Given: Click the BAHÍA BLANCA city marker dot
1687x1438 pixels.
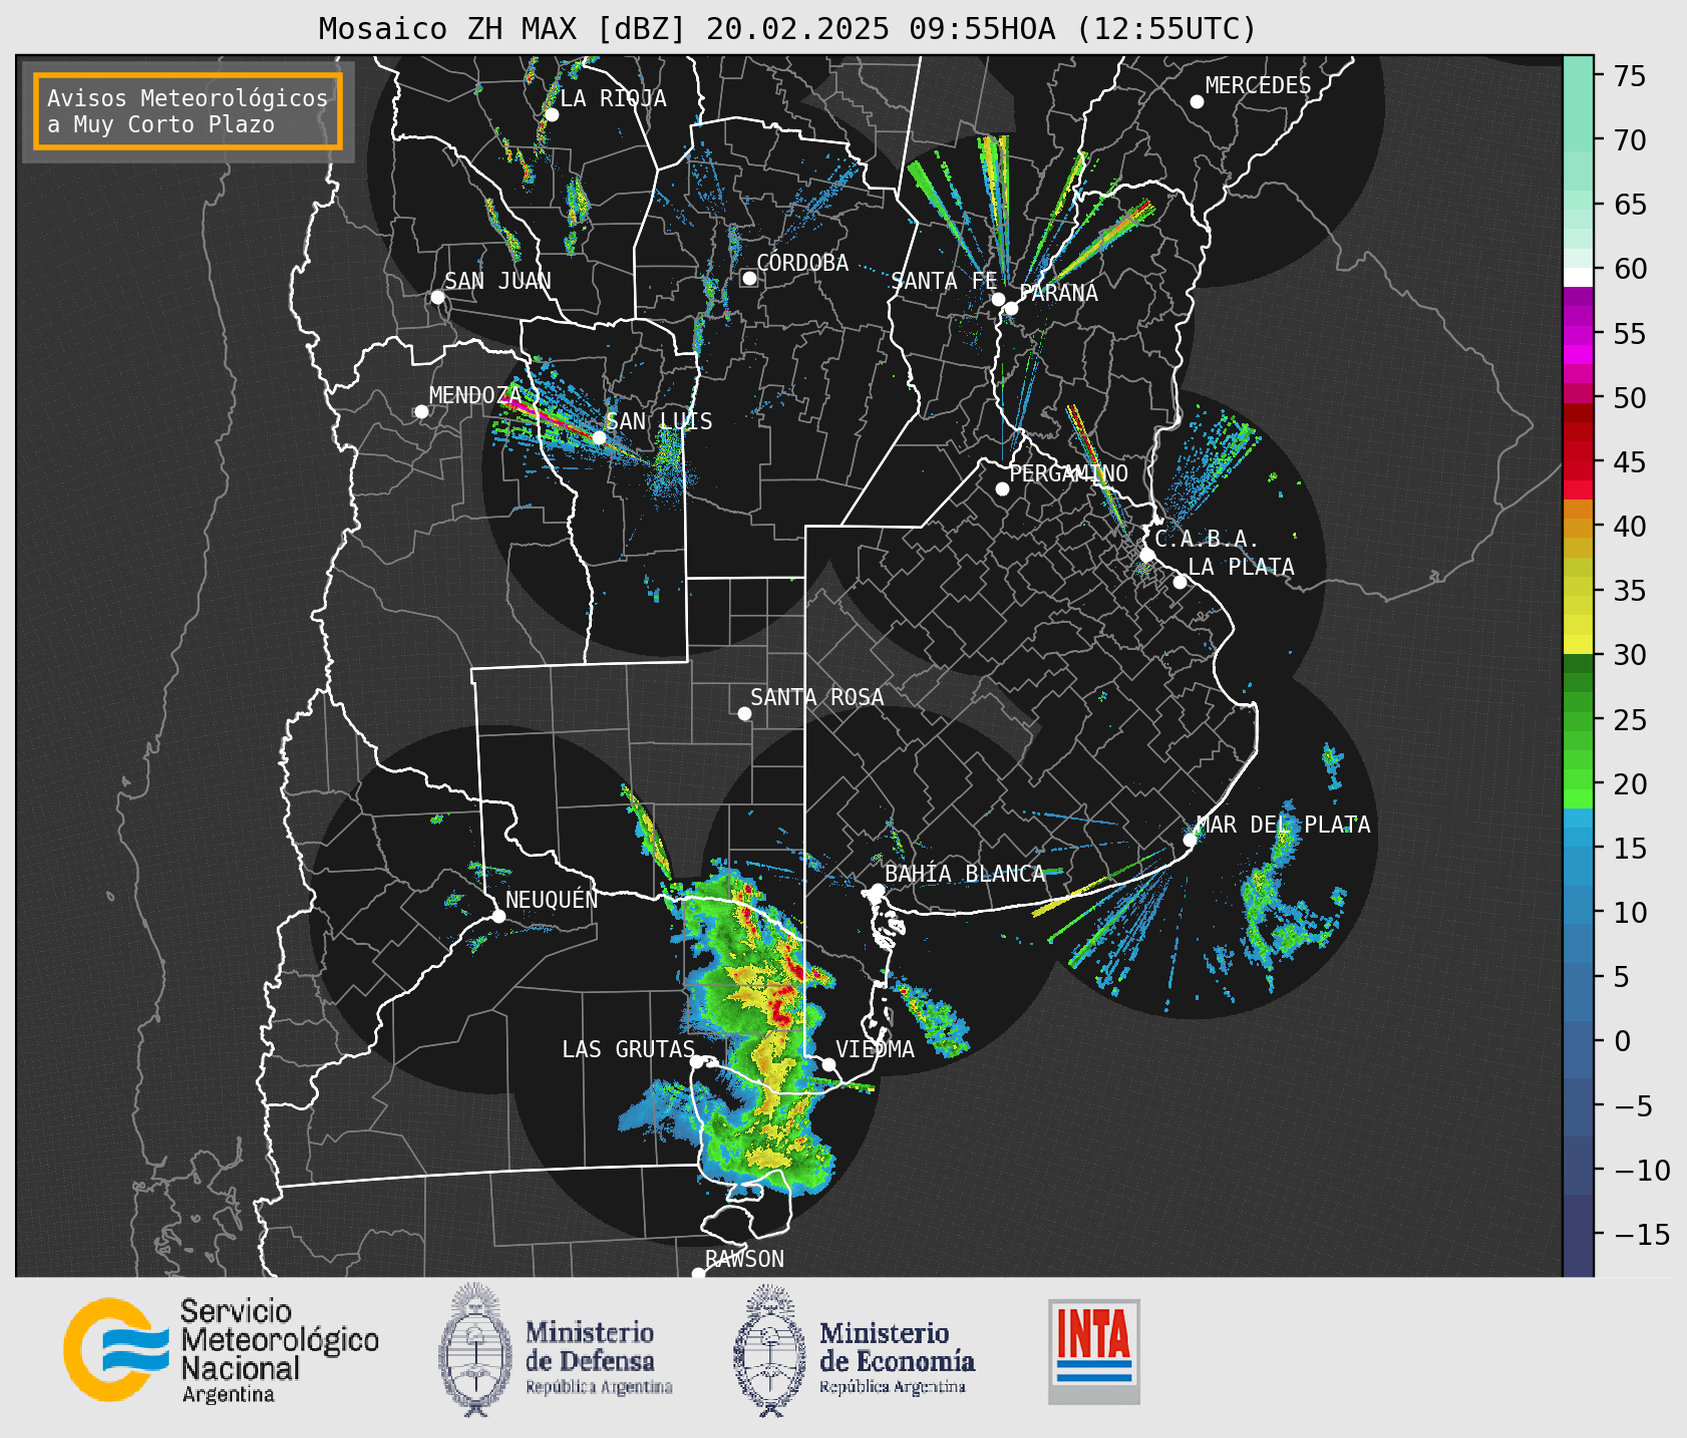Looking at the screenshot, I should click(877, 890).
